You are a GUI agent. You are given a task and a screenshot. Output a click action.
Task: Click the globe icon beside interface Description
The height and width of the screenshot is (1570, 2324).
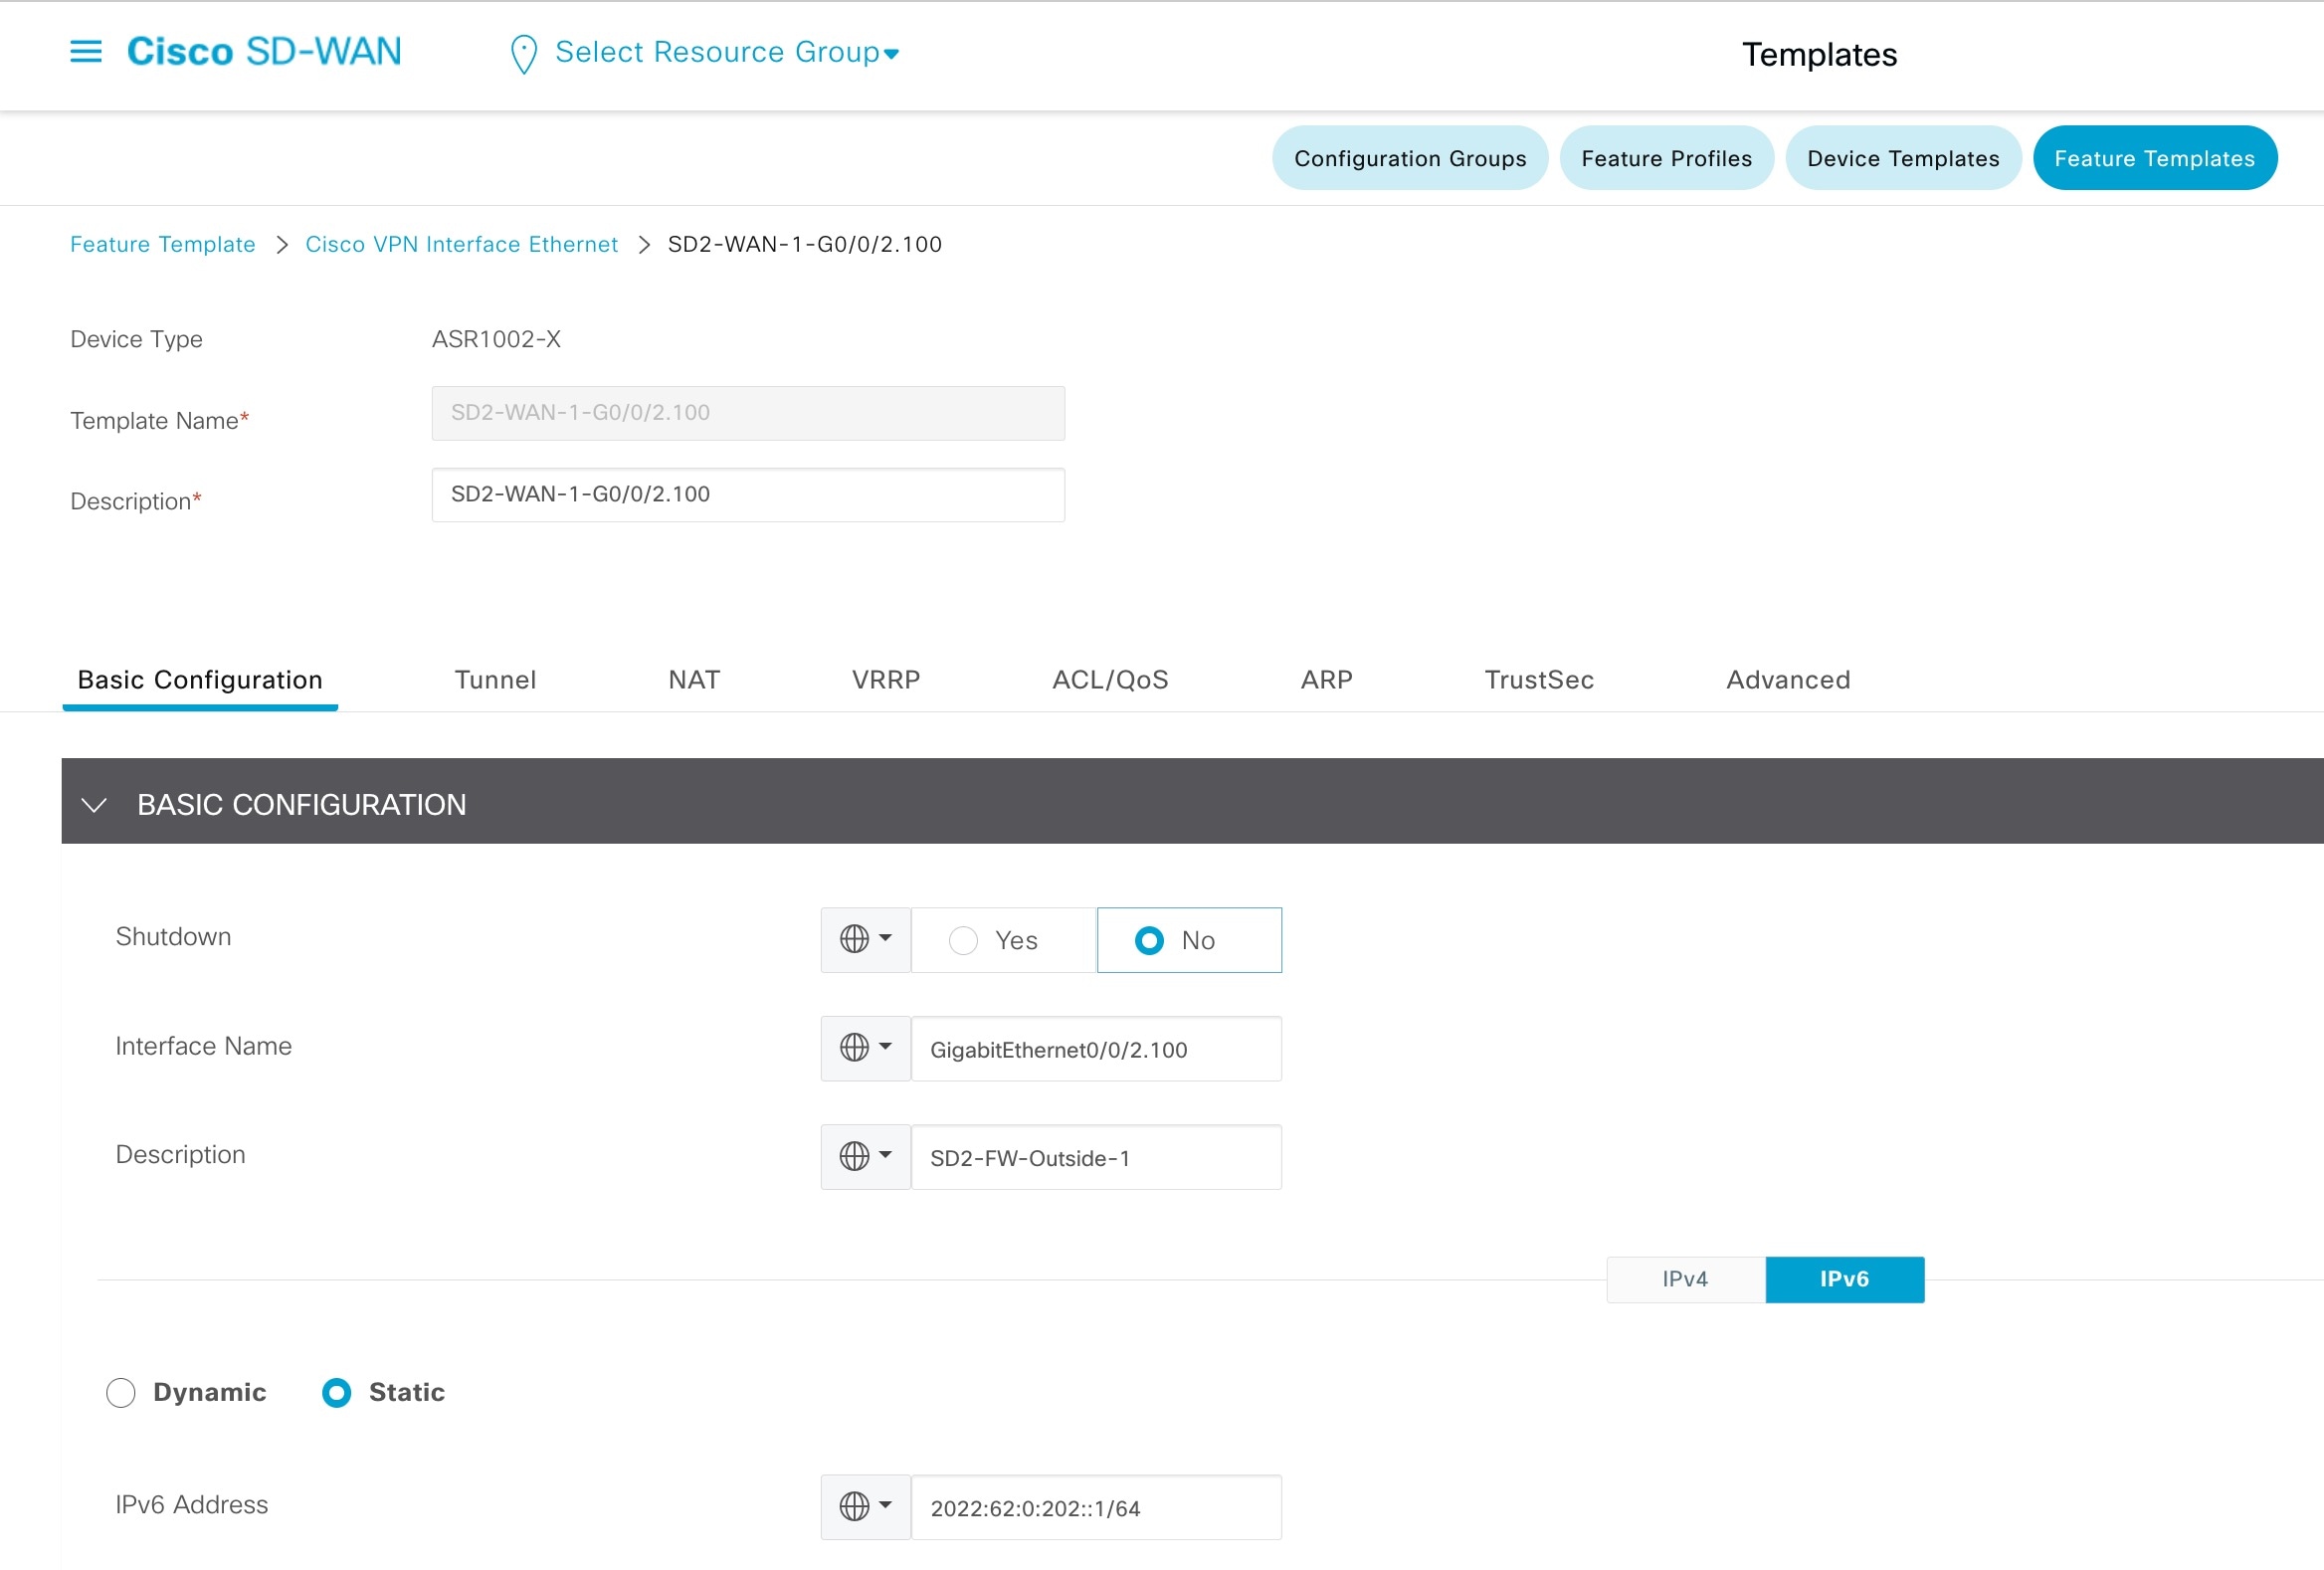[x=854, y=1156]
